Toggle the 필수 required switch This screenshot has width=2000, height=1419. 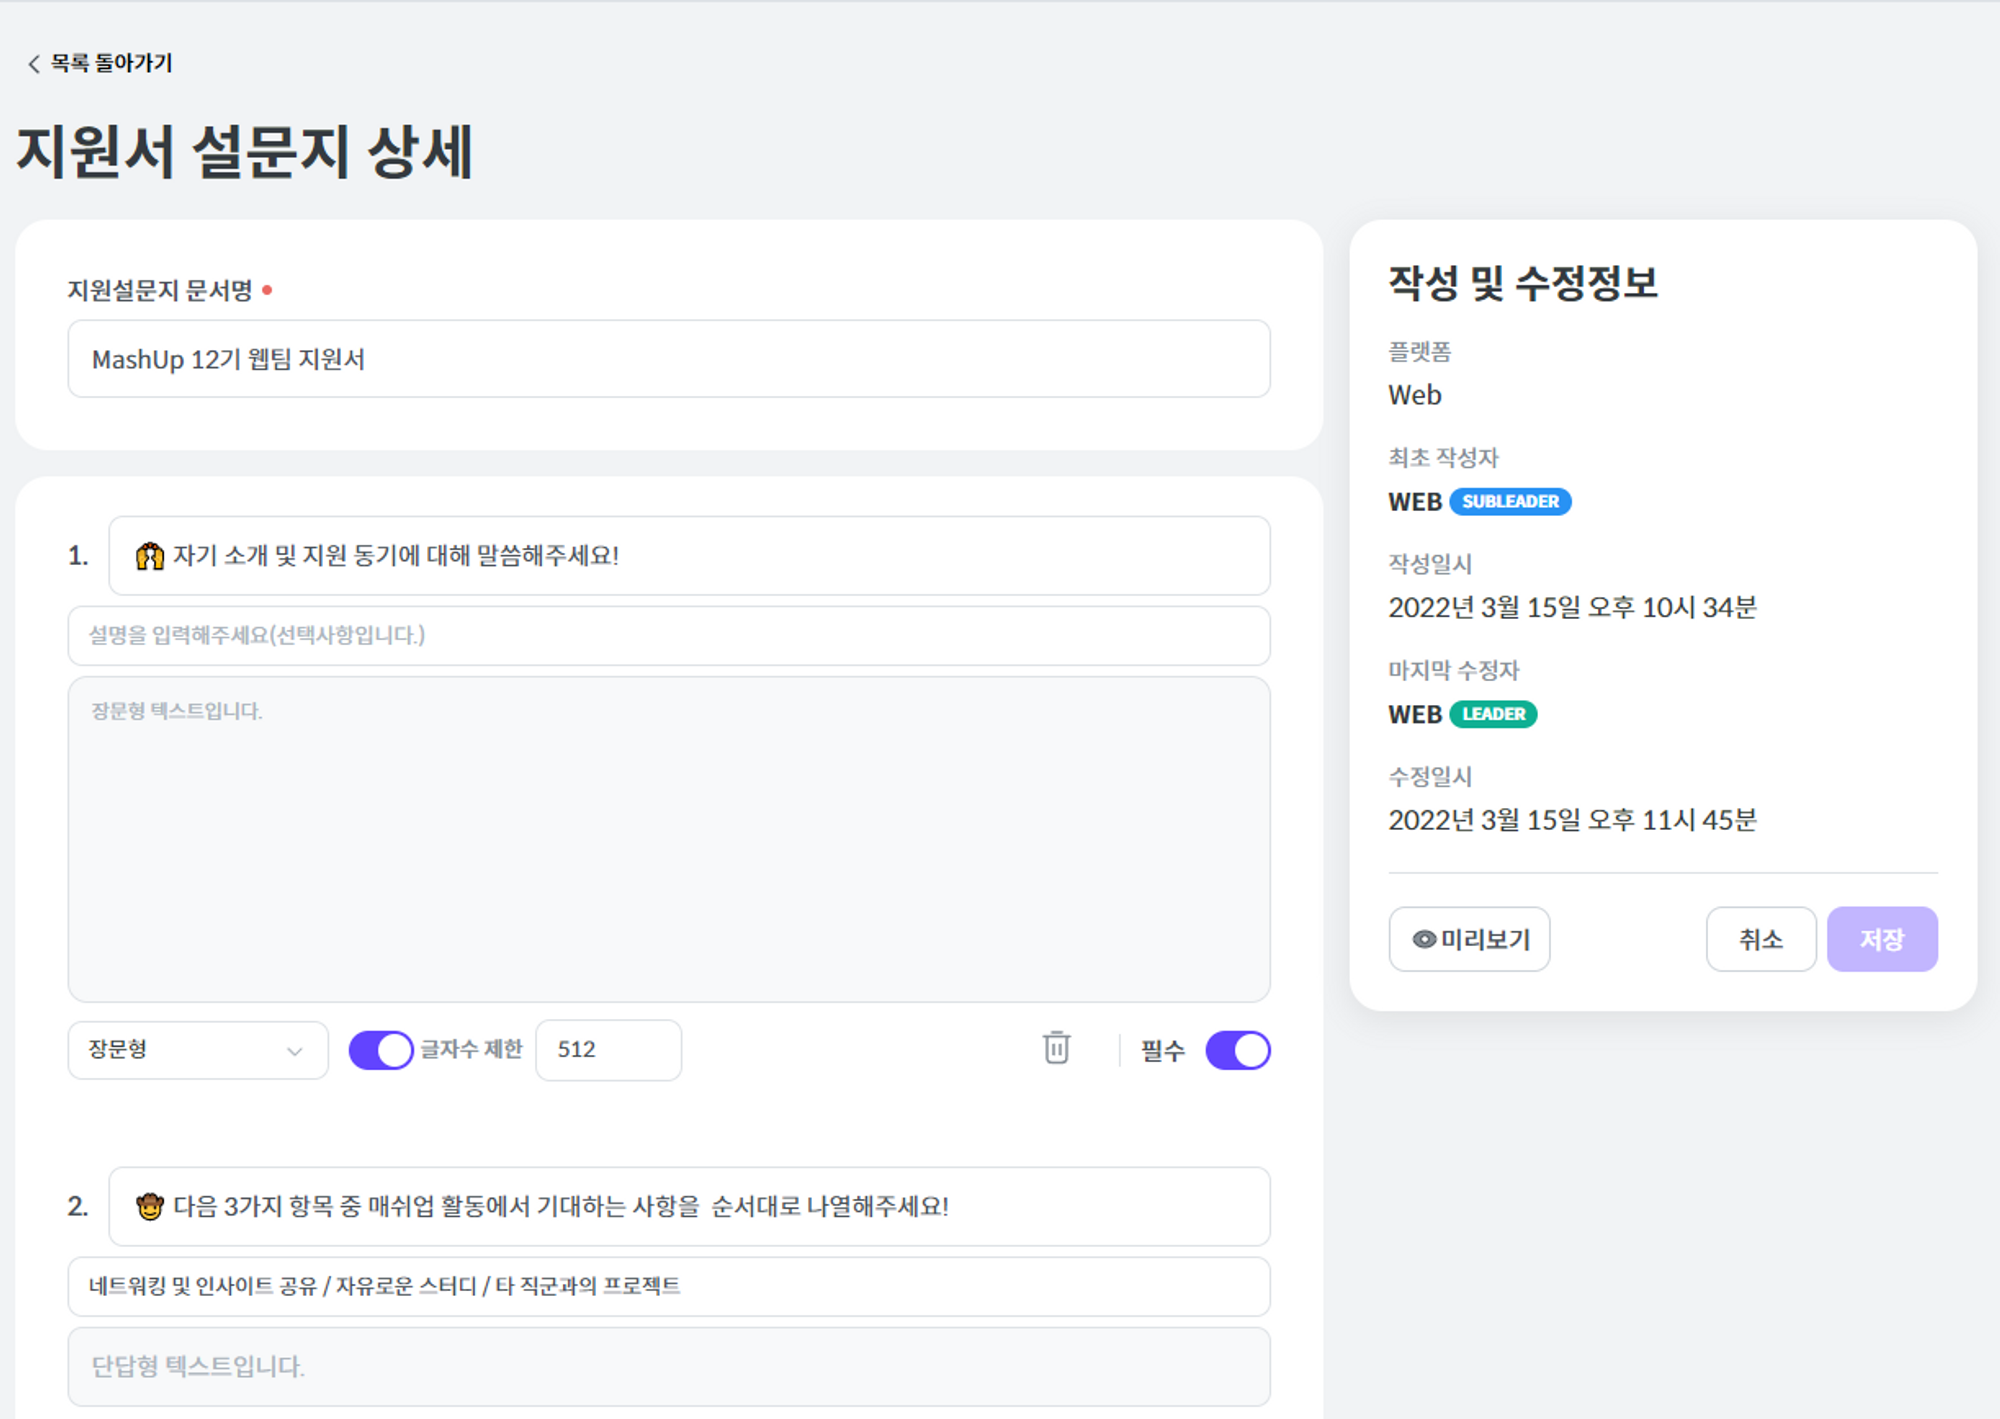click(1237, 1050)
